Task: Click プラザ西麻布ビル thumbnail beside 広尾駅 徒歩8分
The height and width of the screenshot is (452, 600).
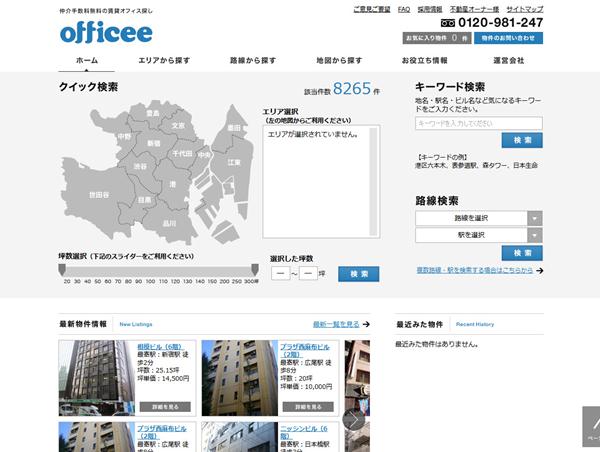Action: 240,378
